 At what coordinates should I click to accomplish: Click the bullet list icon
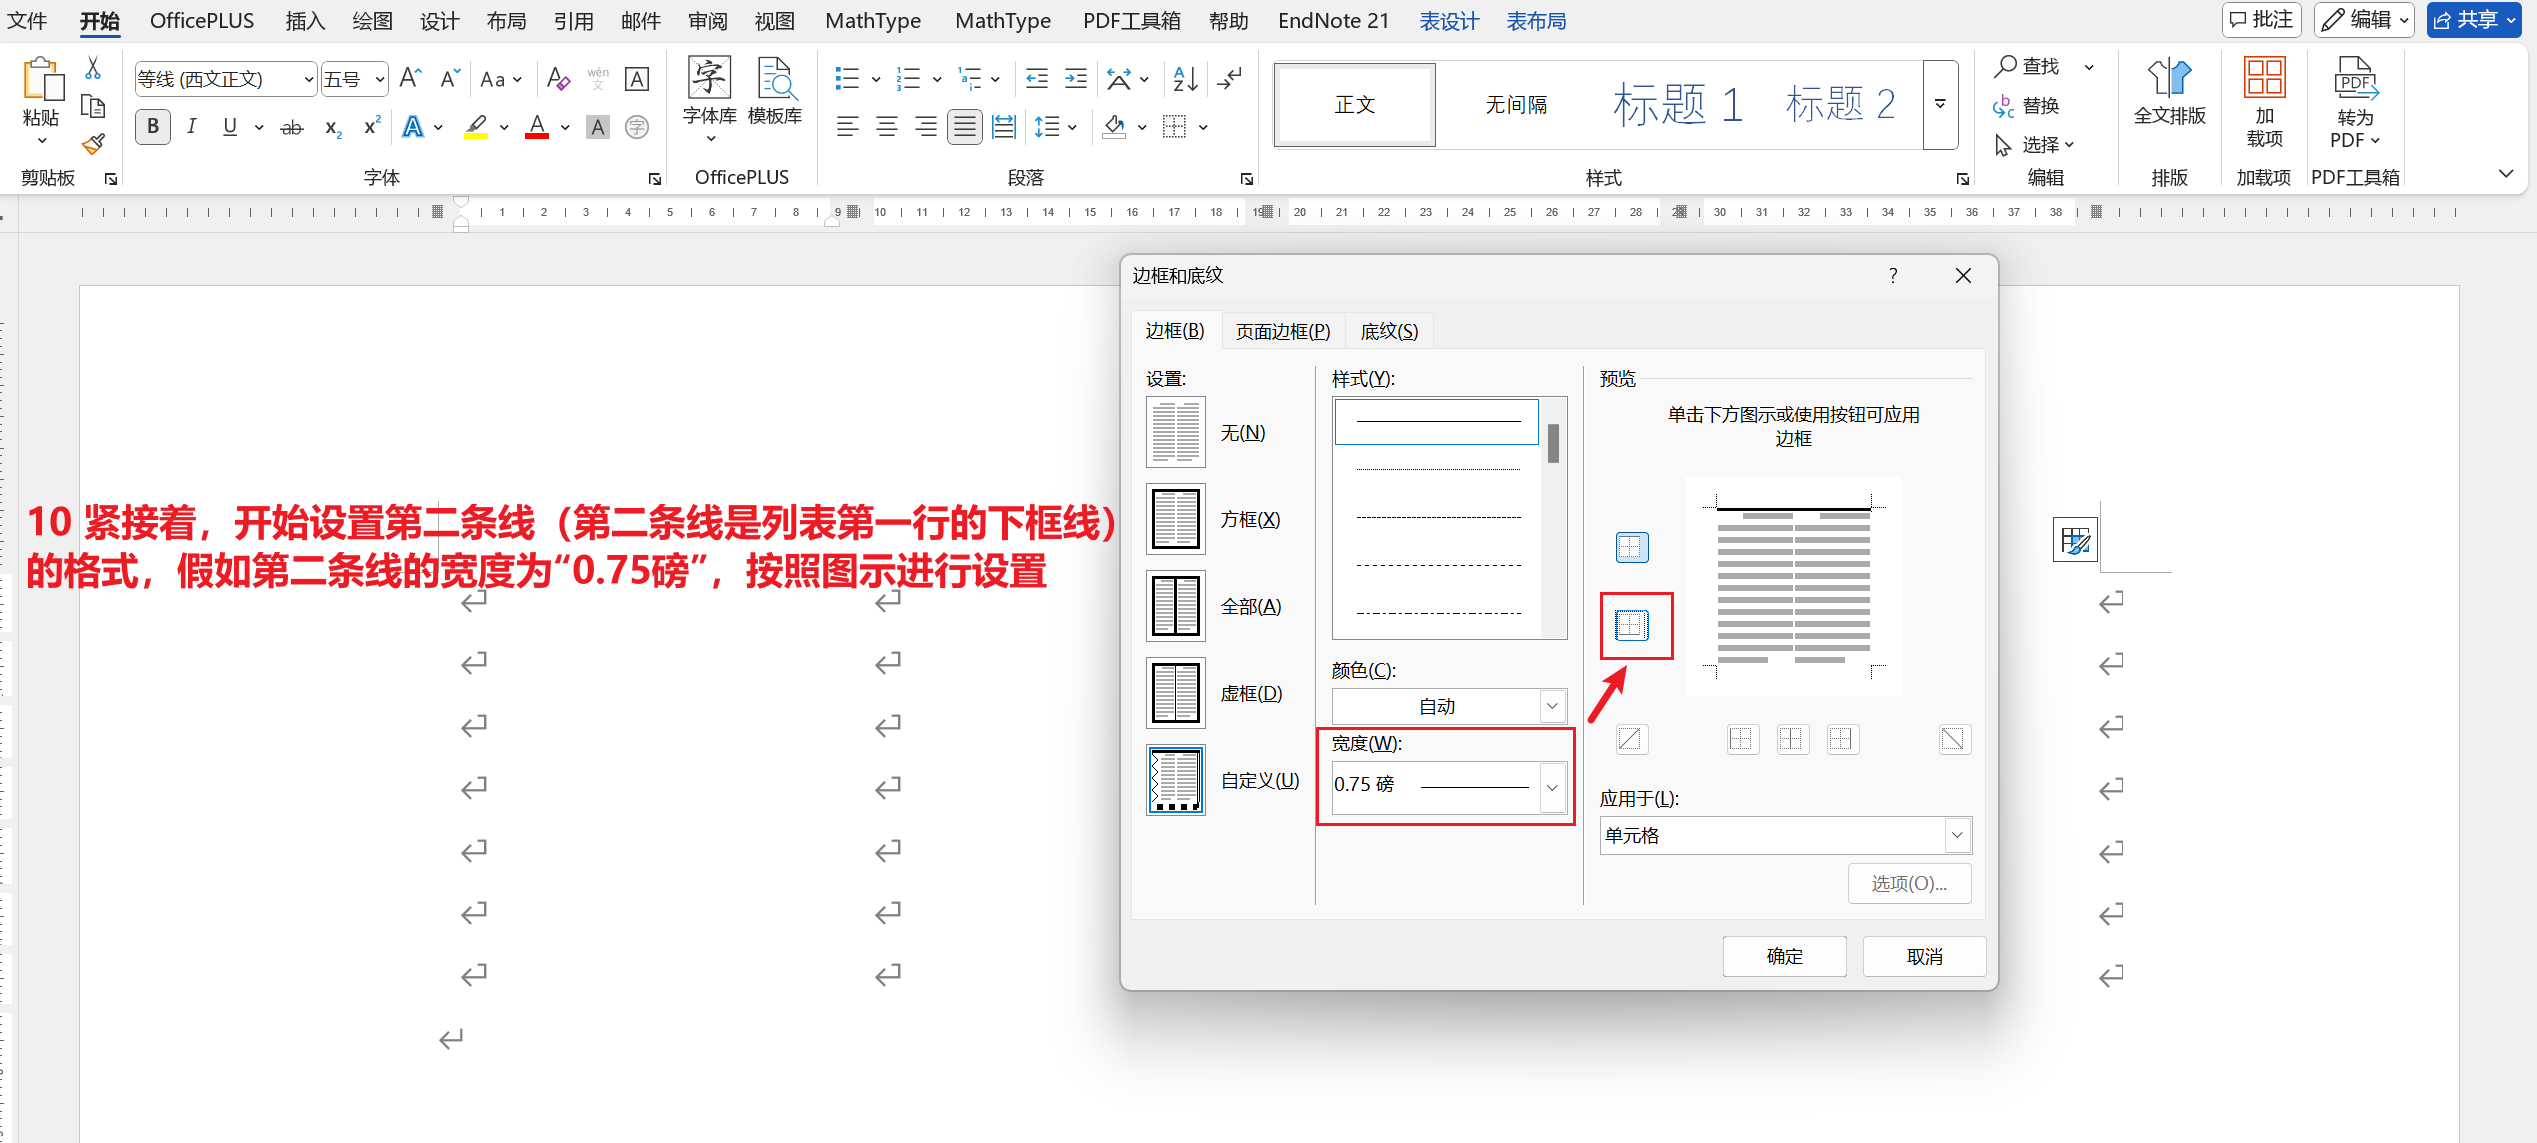click(847, 78)
